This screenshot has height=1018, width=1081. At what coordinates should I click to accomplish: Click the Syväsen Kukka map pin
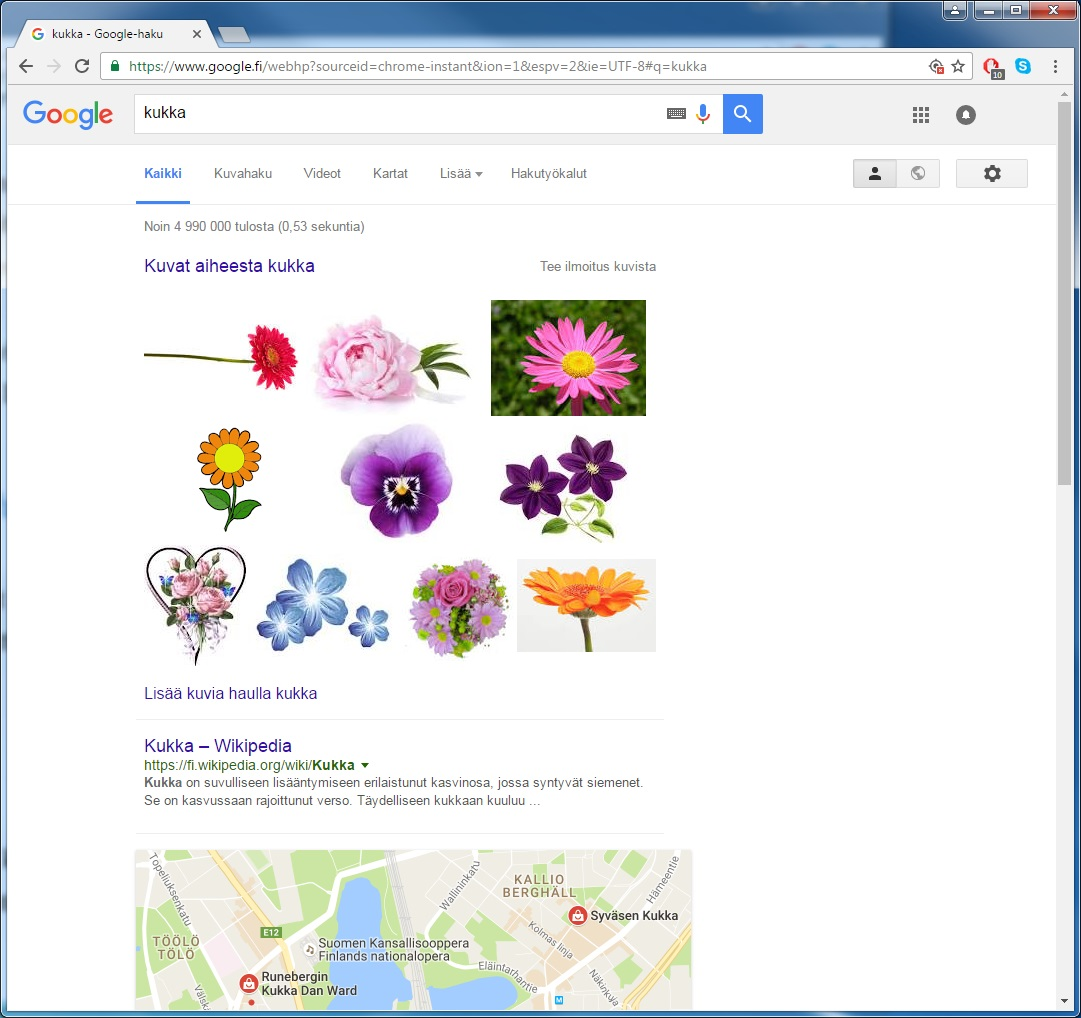(x=578, y=915)
